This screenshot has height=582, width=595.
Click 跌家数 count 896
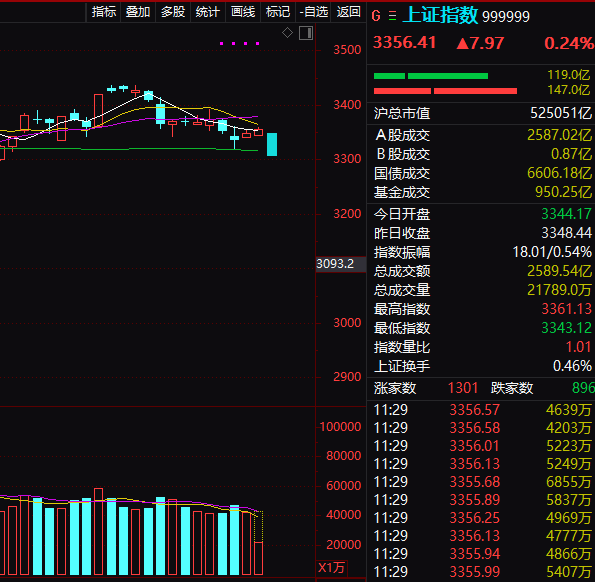tap(583, 388)
